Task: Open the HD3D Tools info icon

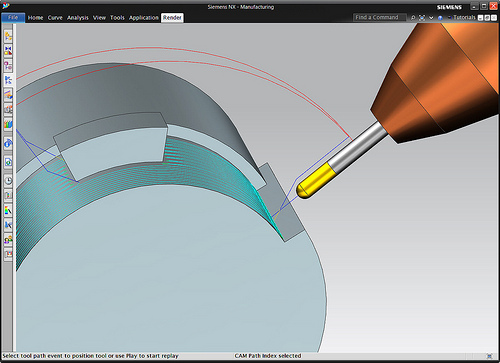Action: point(8,143)
